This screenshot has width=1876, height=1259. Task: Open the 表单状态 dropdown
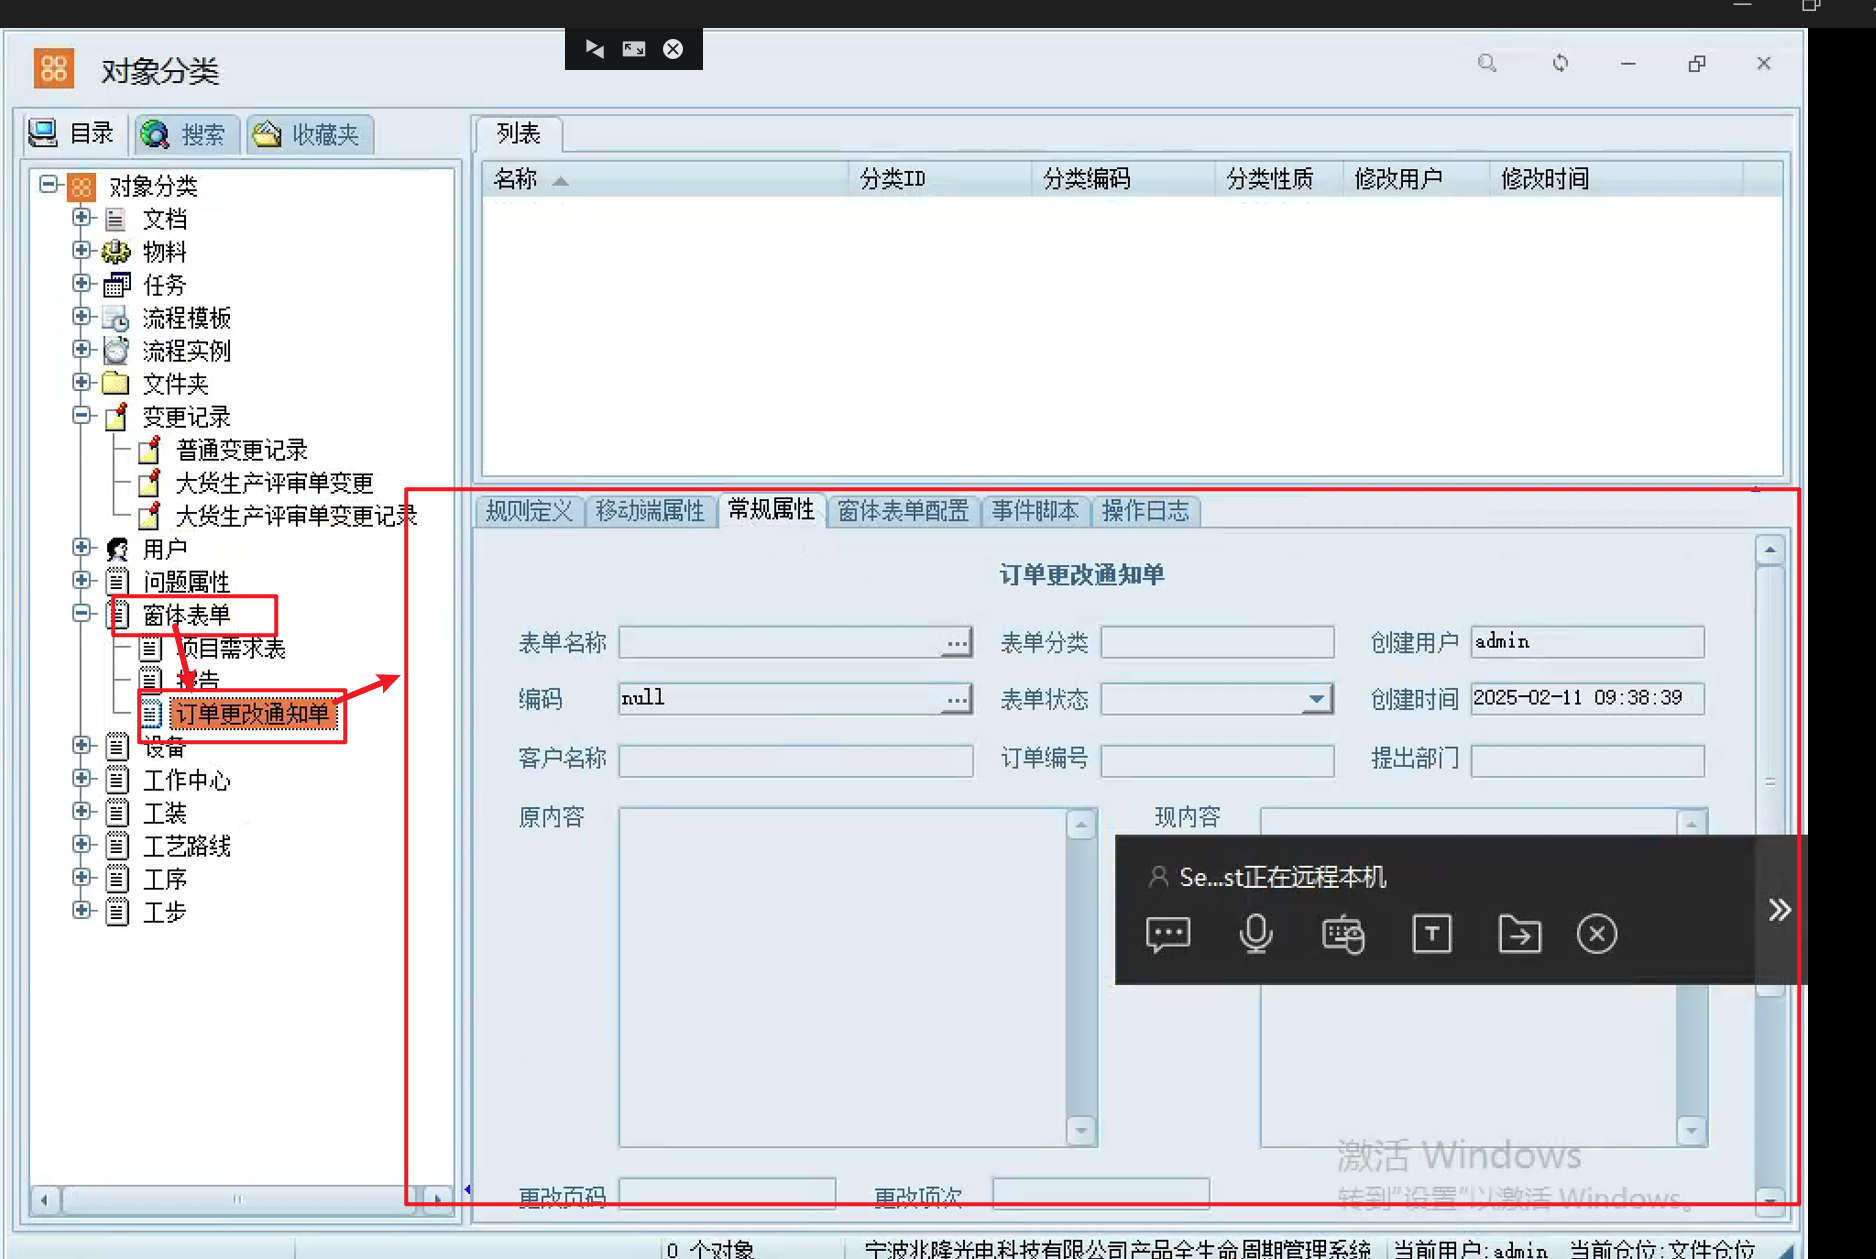(x=1317, y=699)
